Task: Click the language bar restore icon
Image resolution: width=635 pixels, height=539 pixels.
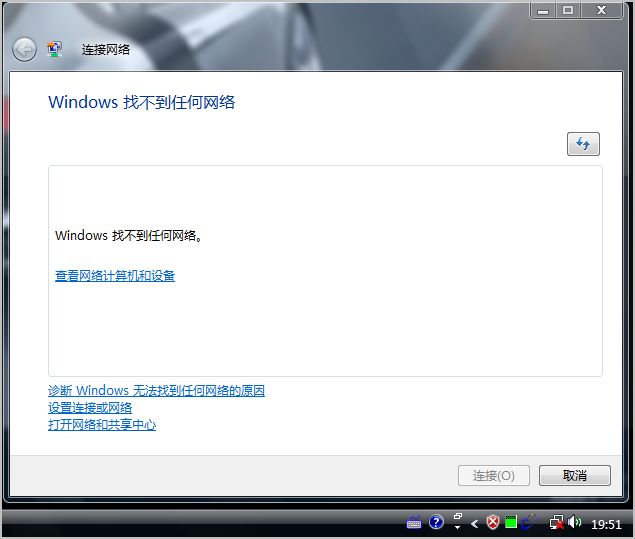Action: [x=458, y=516]
